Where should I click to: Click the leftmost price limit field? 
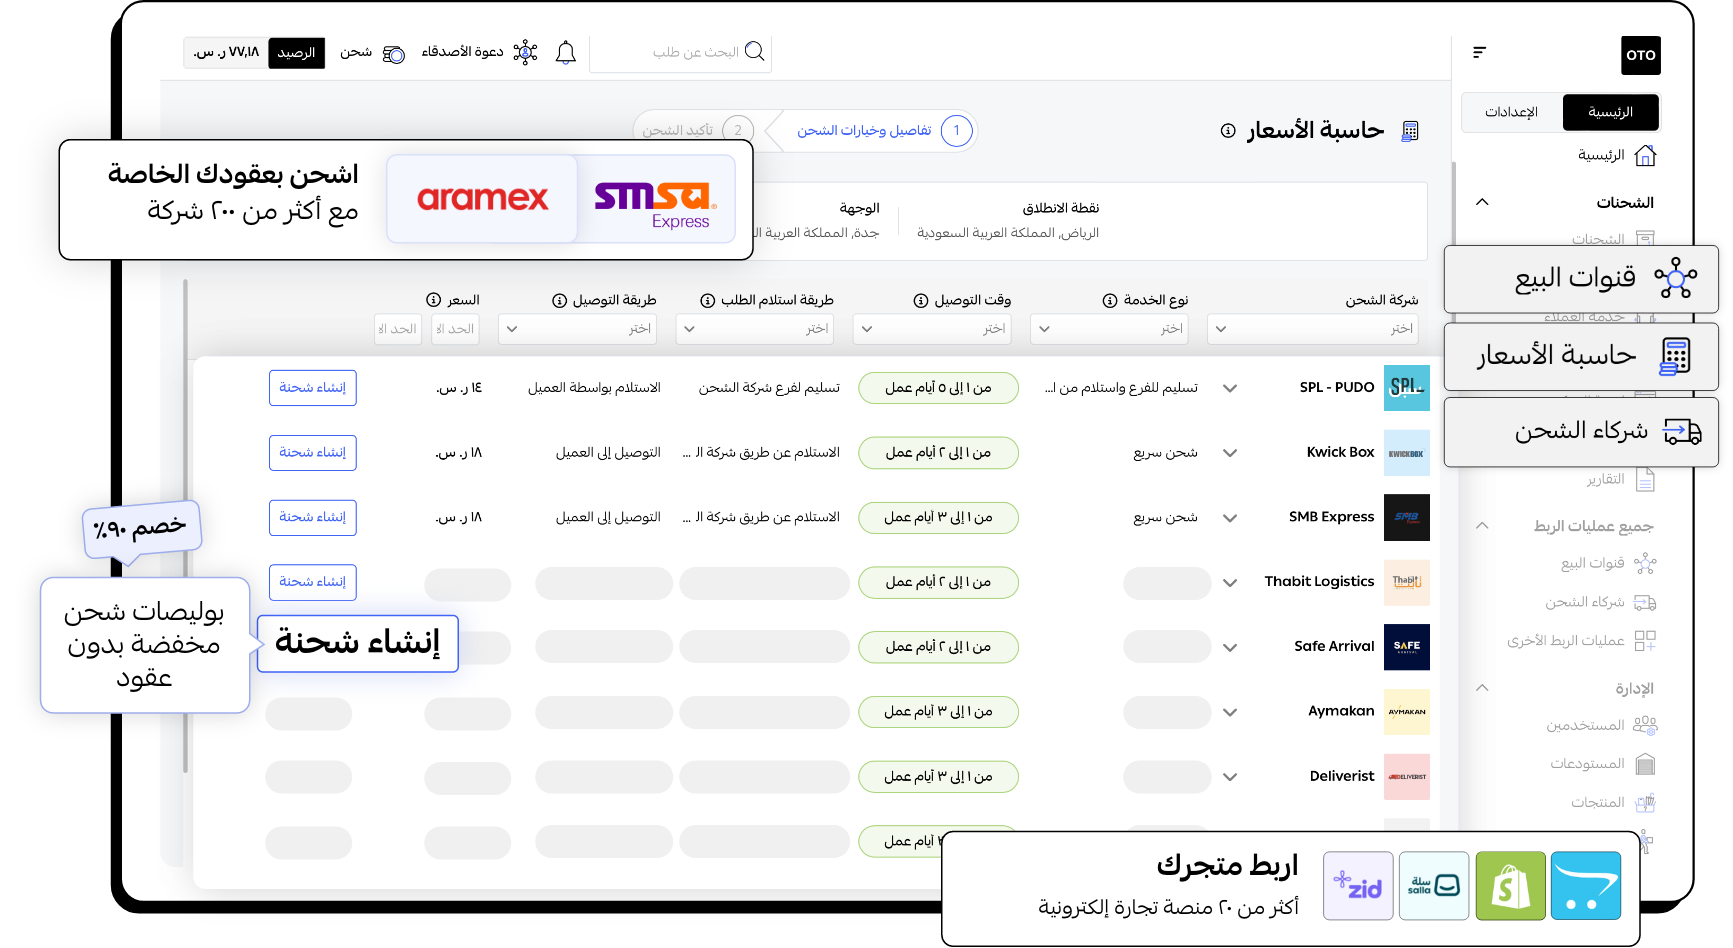click(x=397, y=329)
